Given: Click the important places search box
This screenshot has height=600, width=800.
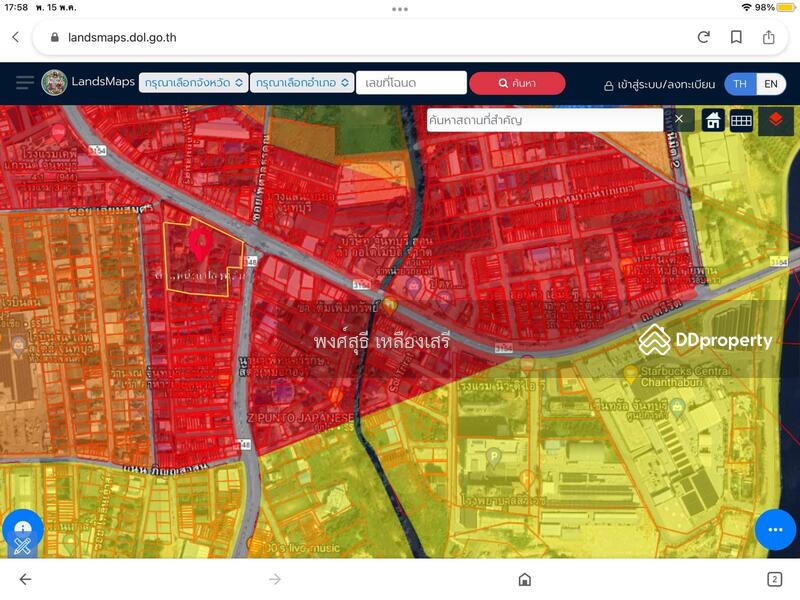Looking at the screenshot, I should click(x=545, y=120).
